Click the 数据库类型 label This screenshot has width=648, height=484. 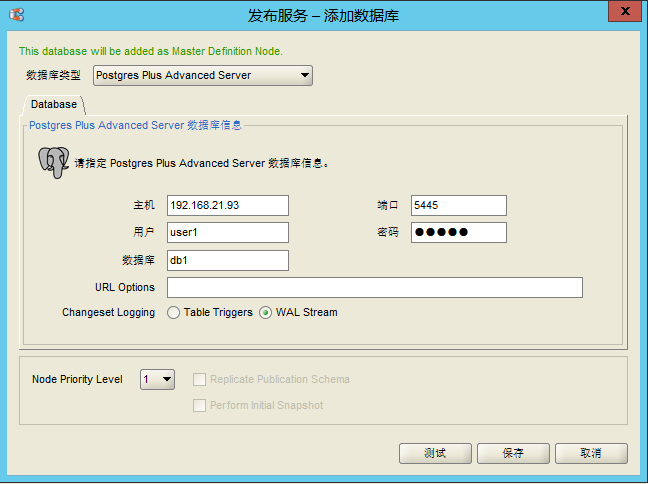(x=53, y=75)
